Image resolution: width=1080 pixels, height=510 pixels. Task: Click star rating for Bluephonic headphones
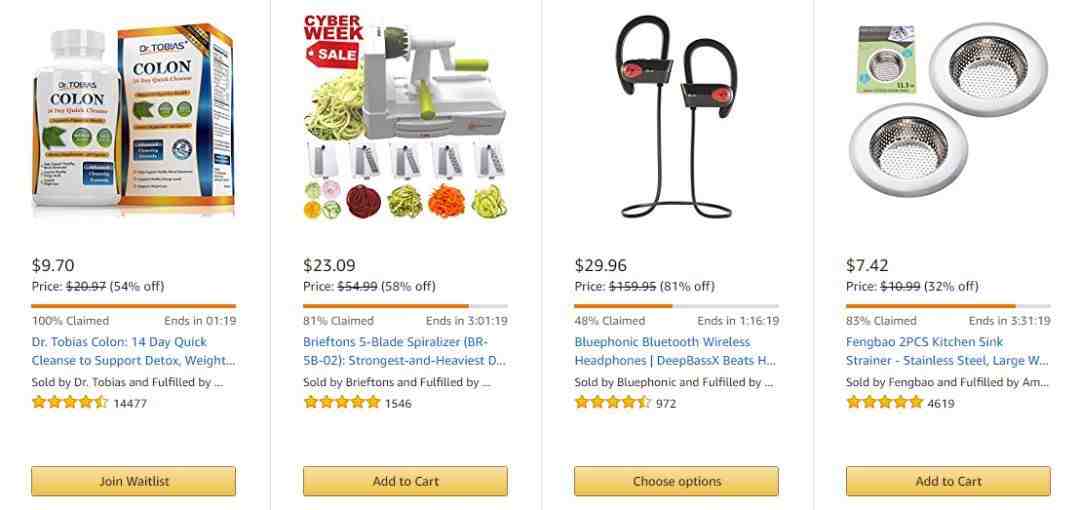coord(613,402)
